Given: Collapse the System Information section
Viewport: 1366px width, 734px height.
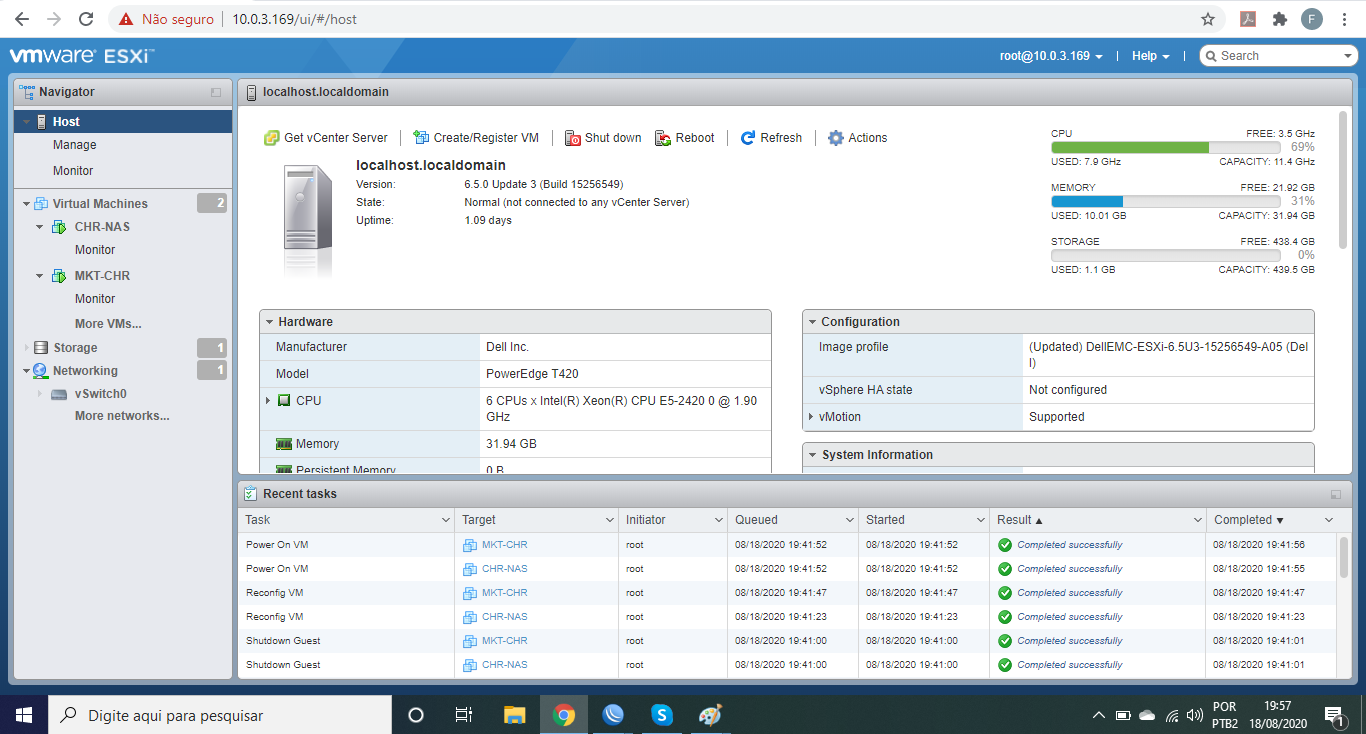Looking at the screenshot, I should [x=812, y=455].
